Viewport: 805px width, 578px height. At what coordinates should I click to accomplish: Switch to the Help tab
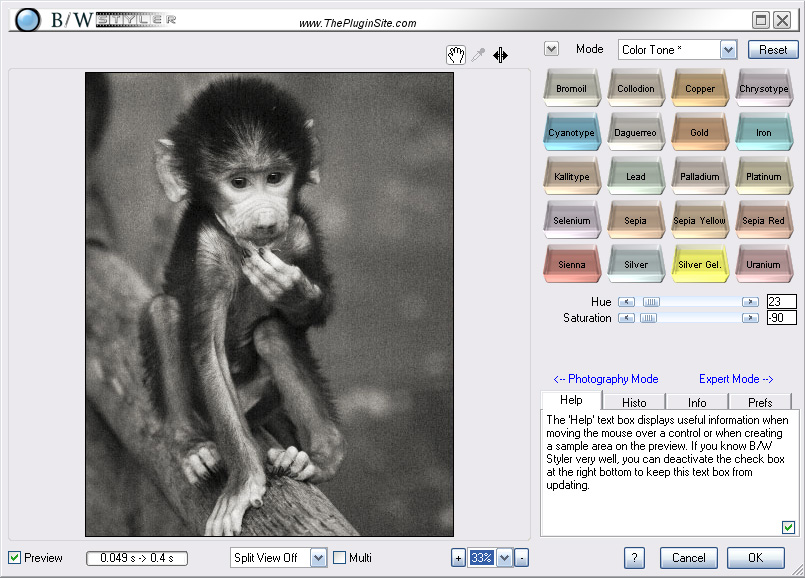pos(571,400)
